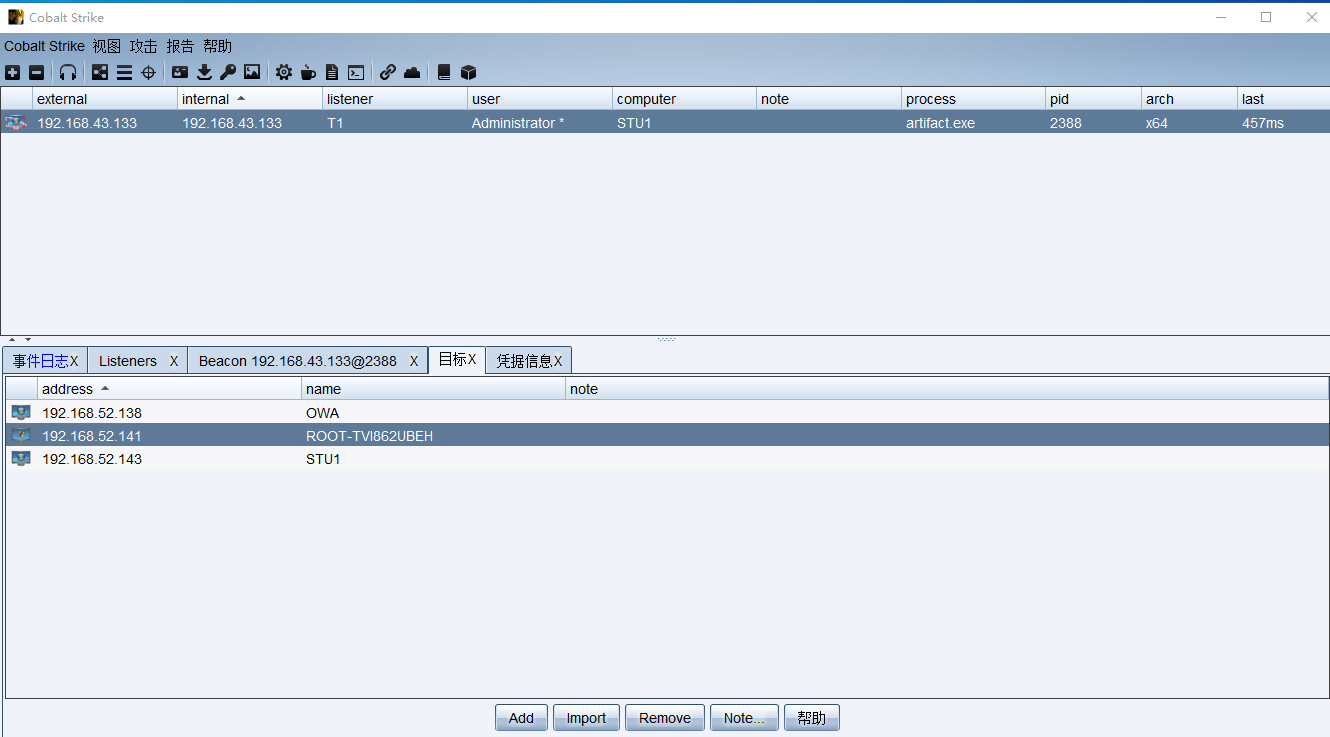Viewport: 1330px width, 737px height.
Task: Click the Note... button
Action: pos(744,718)
